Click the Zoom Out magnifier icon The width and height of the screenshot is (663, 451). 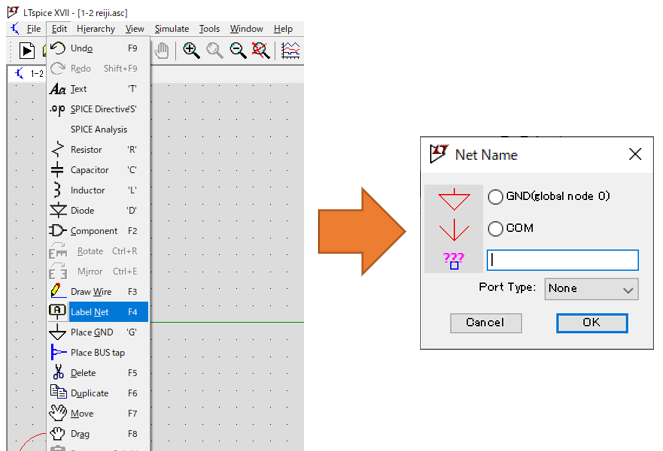click(238, 51)
